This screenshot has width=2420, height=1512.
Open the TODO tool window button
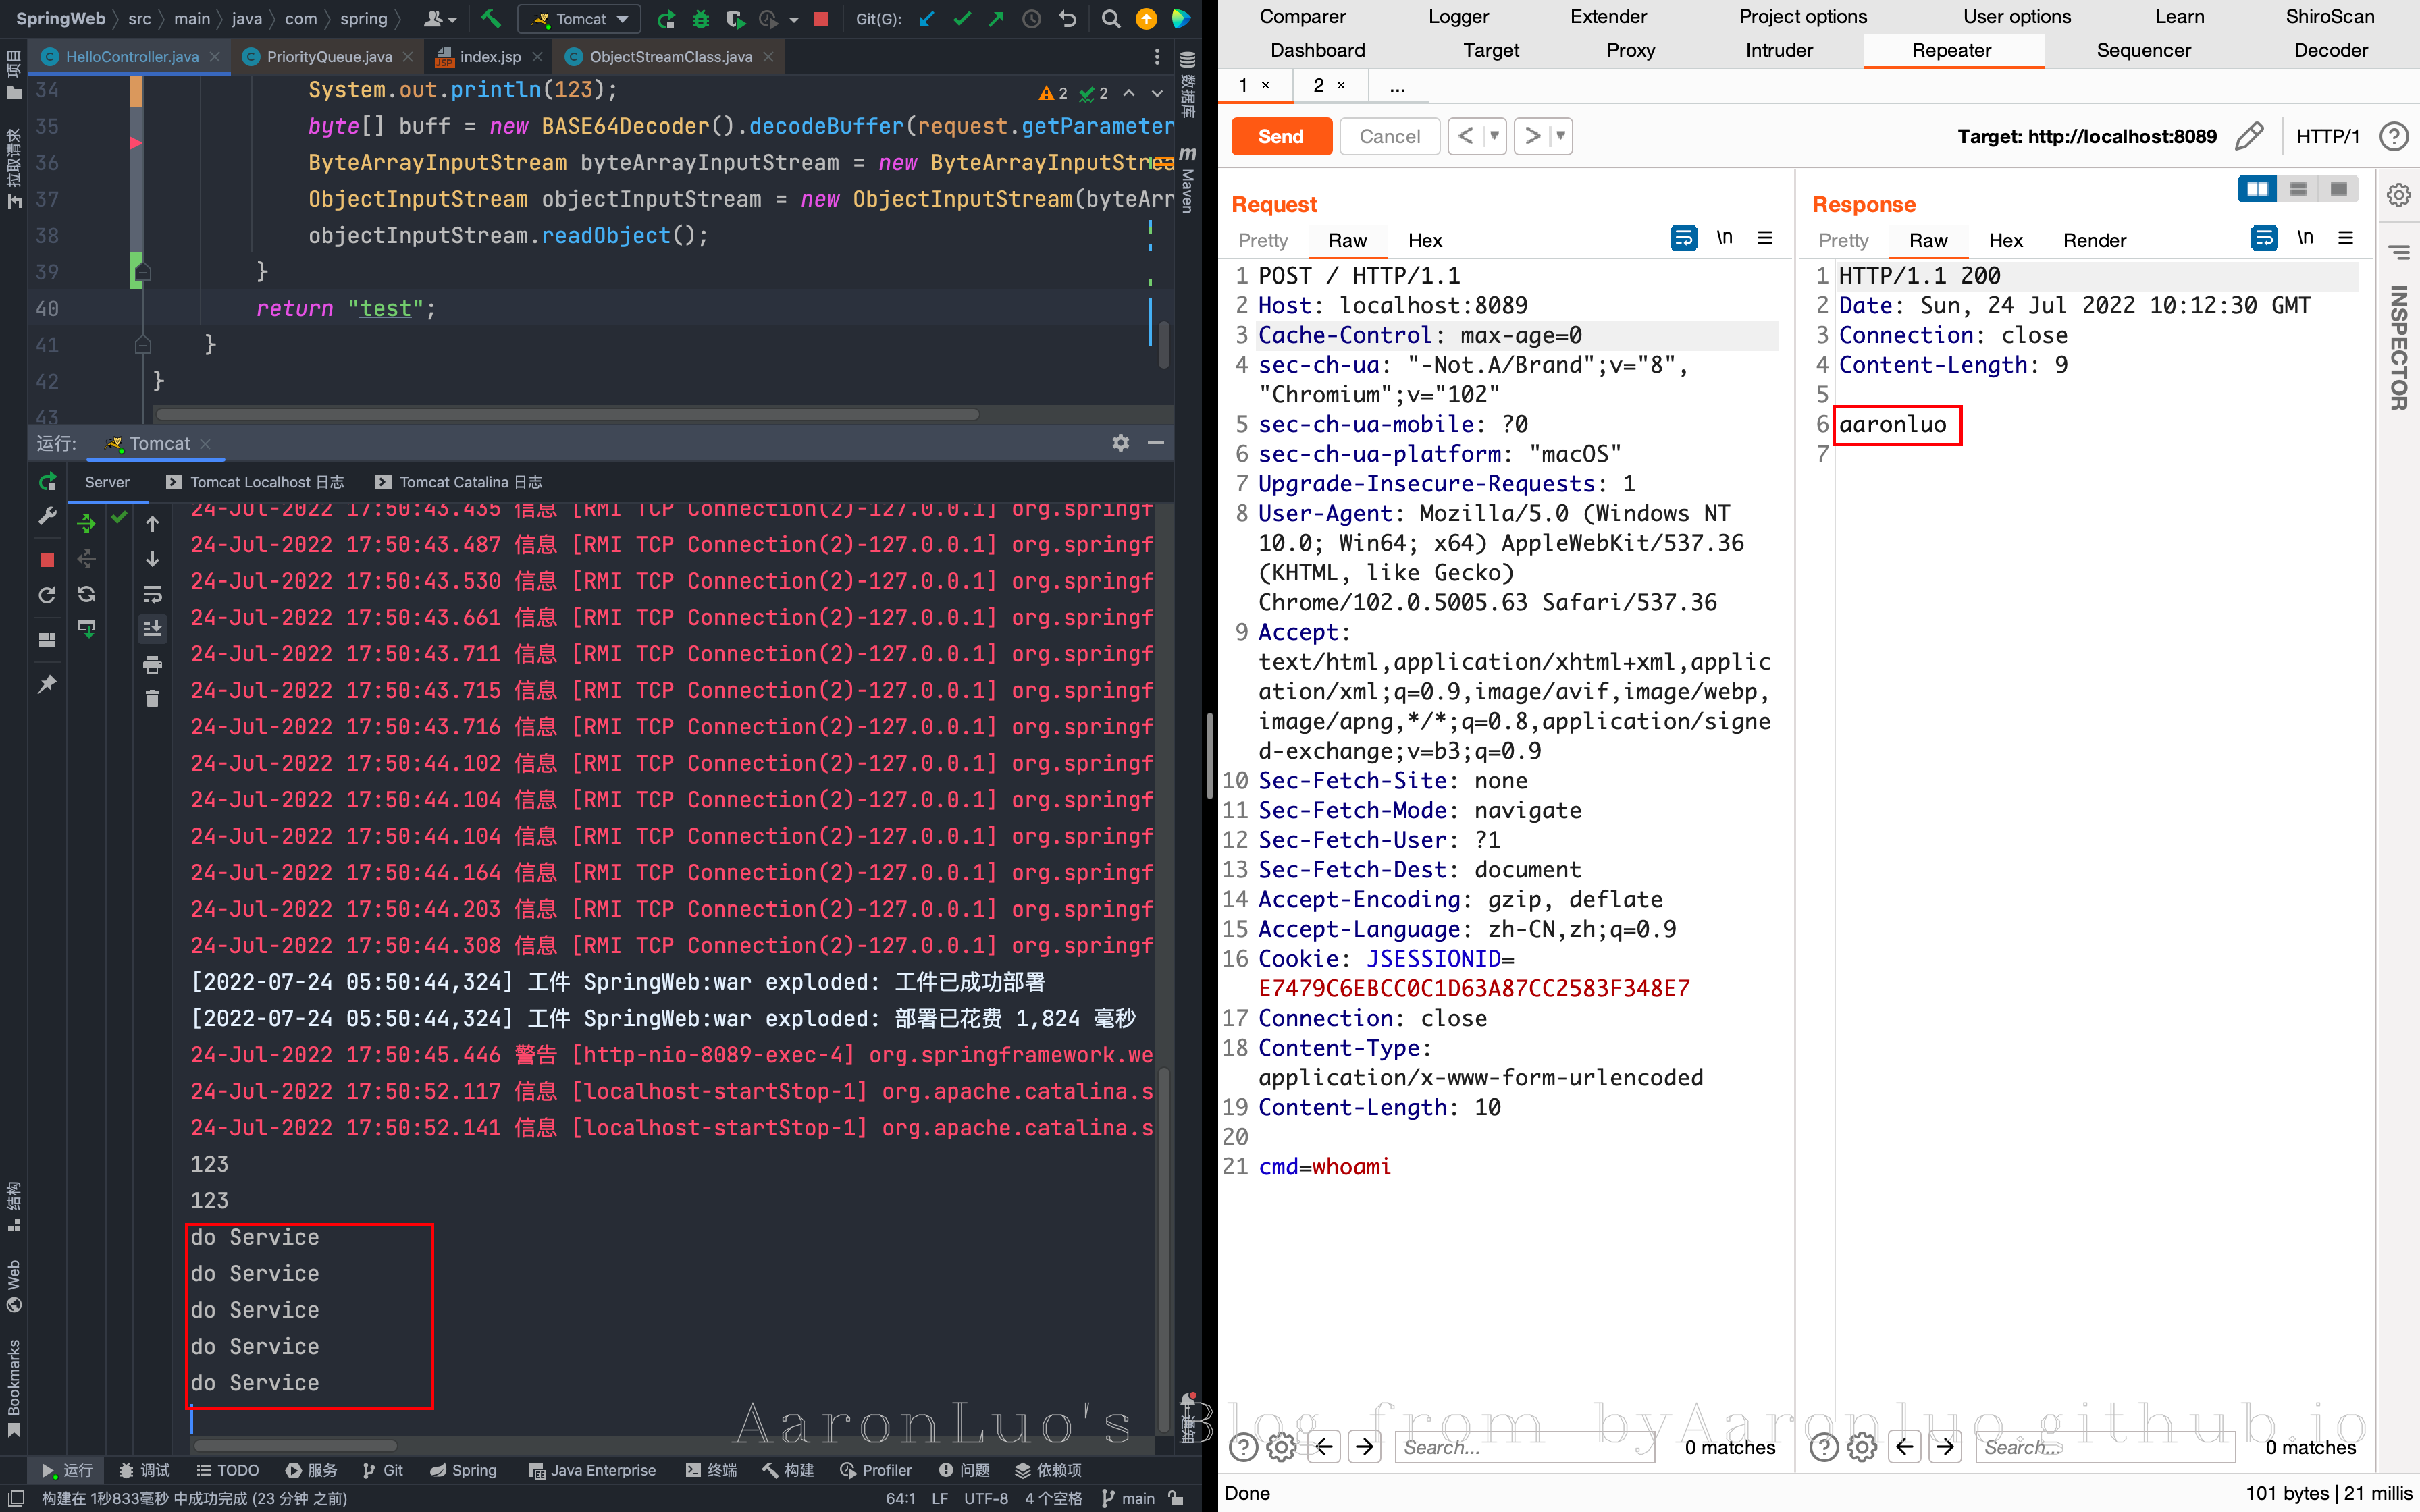227,1470
